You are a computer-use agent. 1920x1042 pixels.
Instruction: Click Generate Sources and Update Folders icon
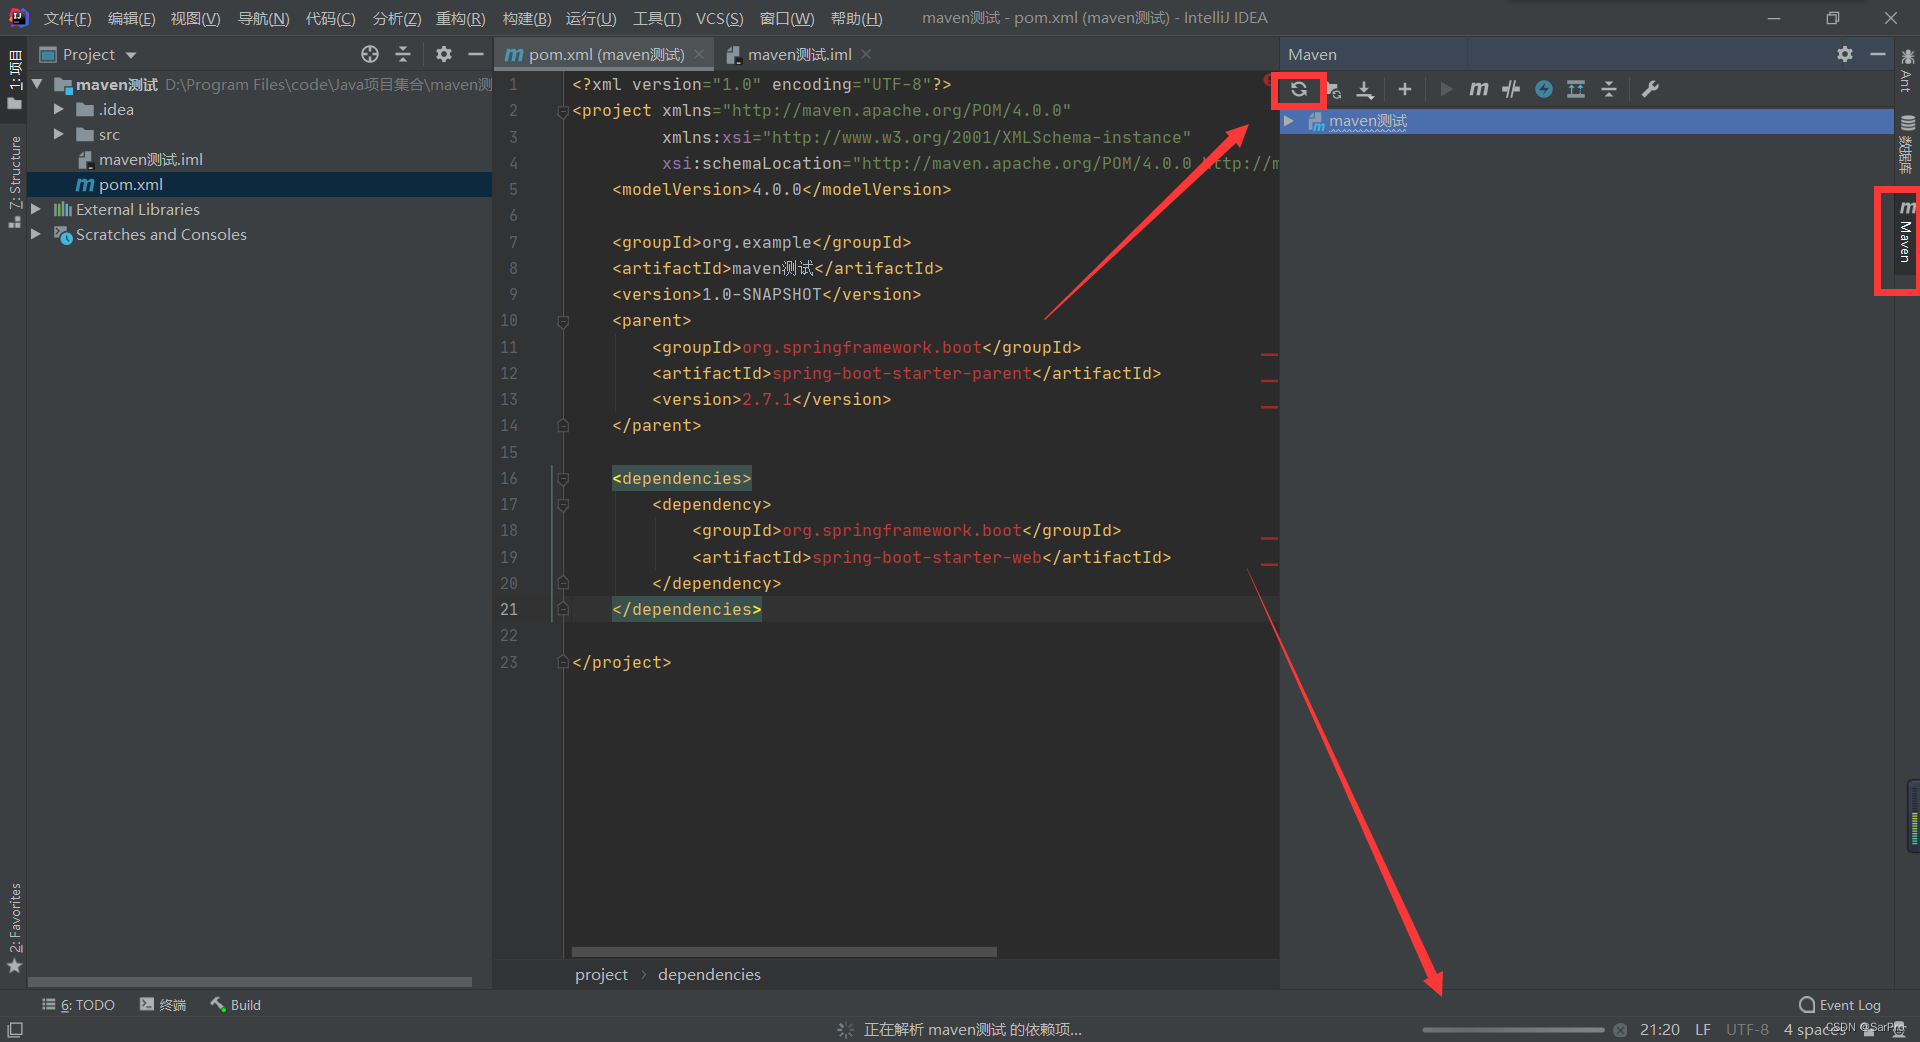[x=1333, y=90]
